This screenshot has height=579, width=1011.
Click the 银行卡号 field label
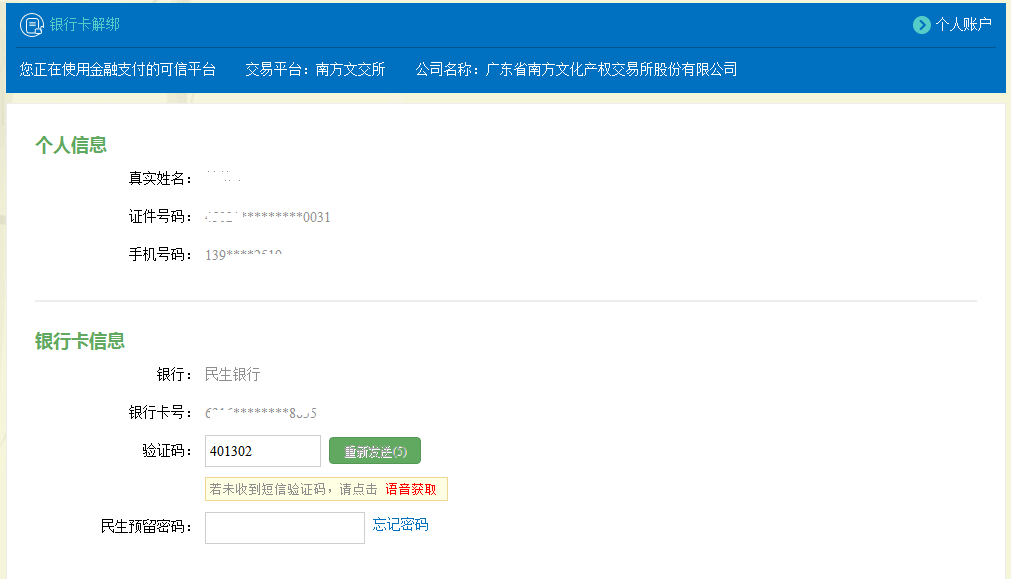(x=160, y=413)
